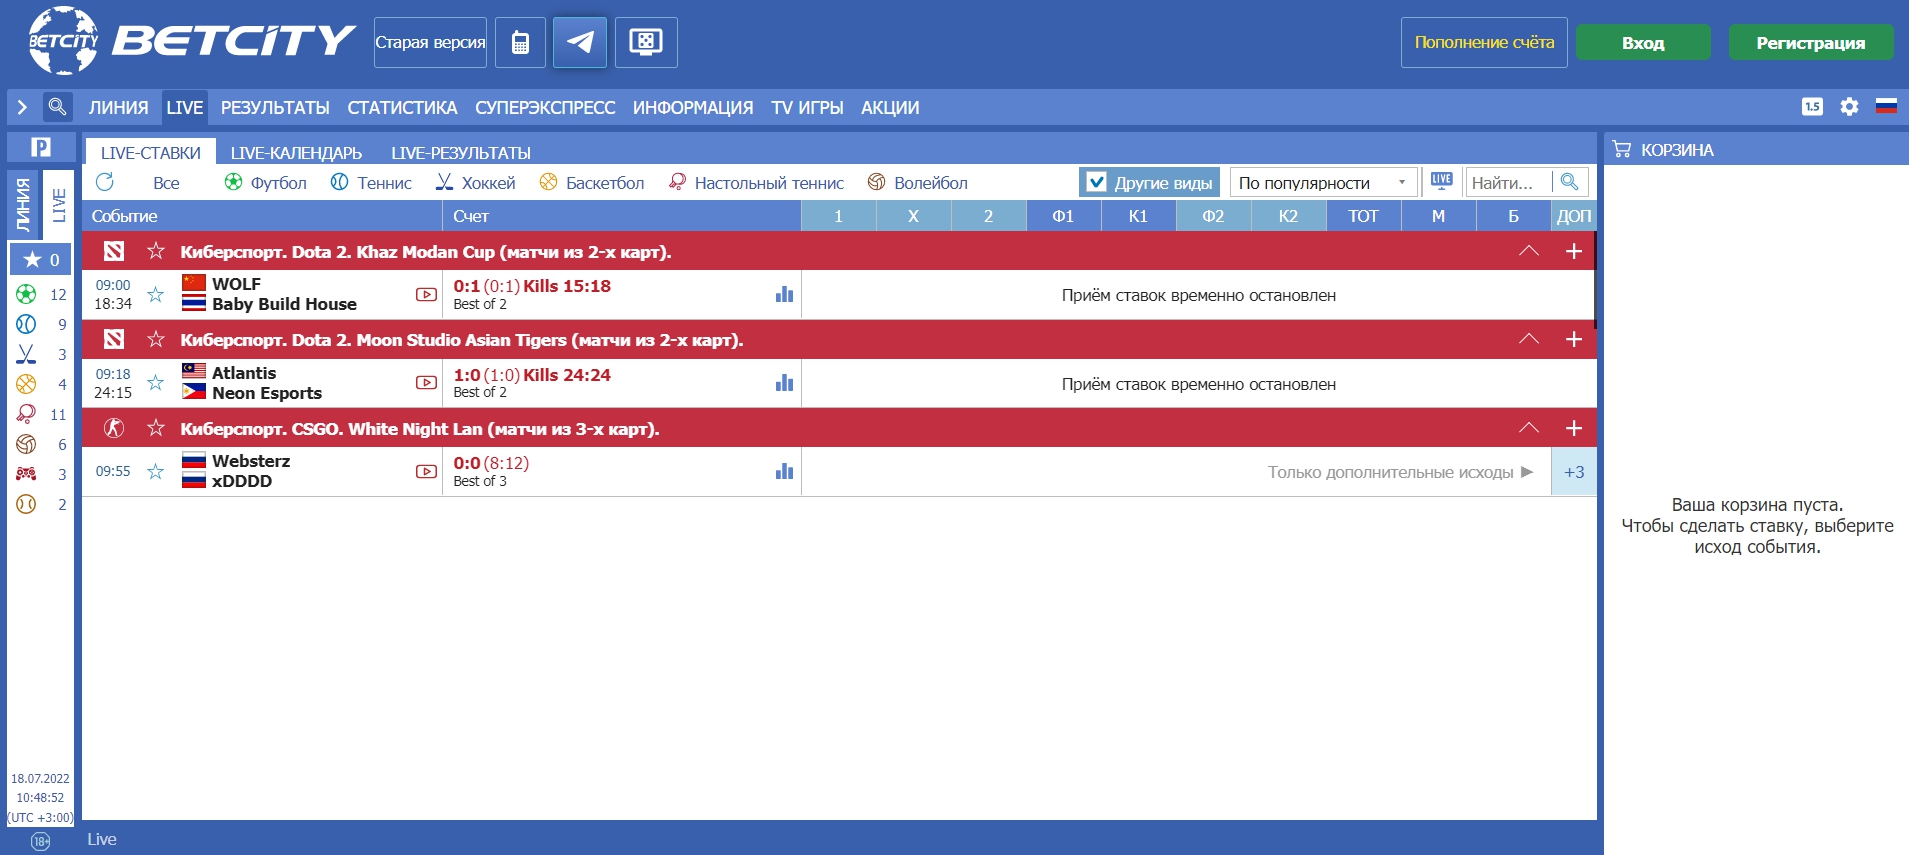Favorite the Websterz vs xDDDD match star
The height and width of the screenshot is (855, 1909).
[x=155, y=471]
